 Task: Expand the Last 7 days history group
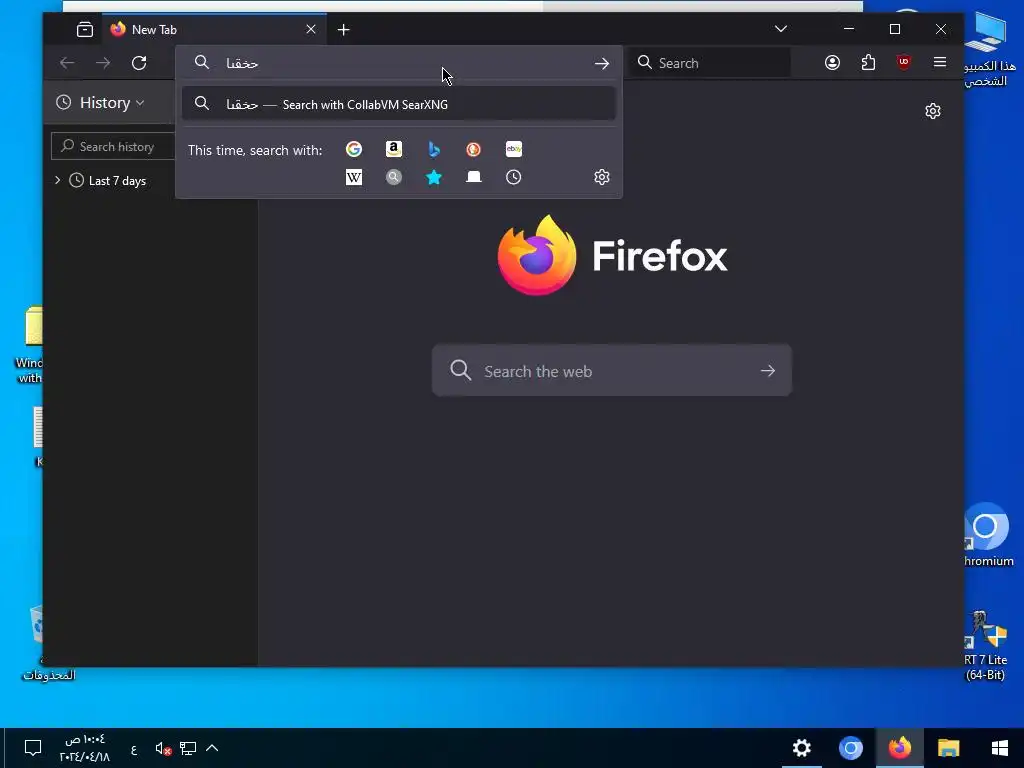(57, 180)
